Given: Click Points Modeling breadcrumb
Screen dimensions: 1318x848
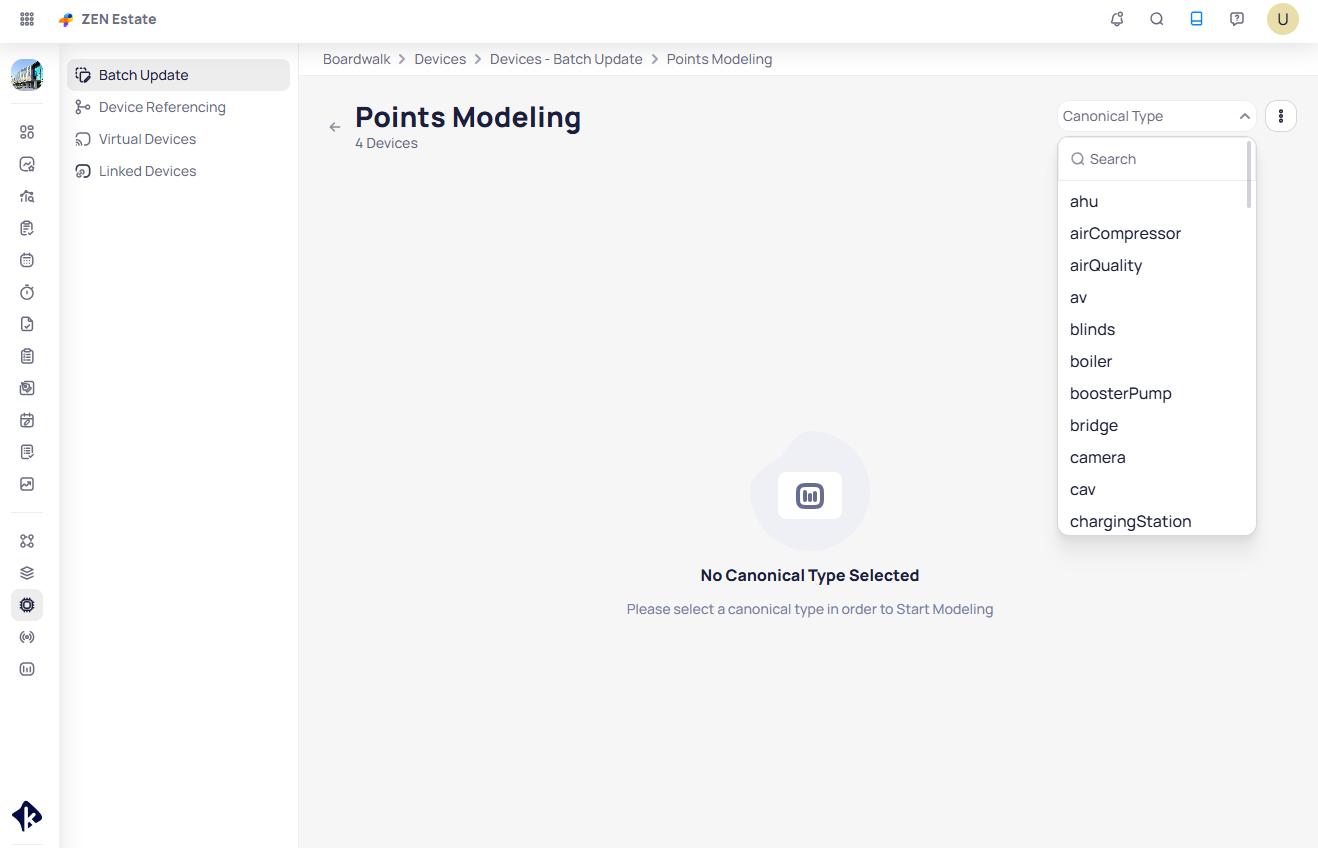Looking at the screenshot, I should point(719,59).
